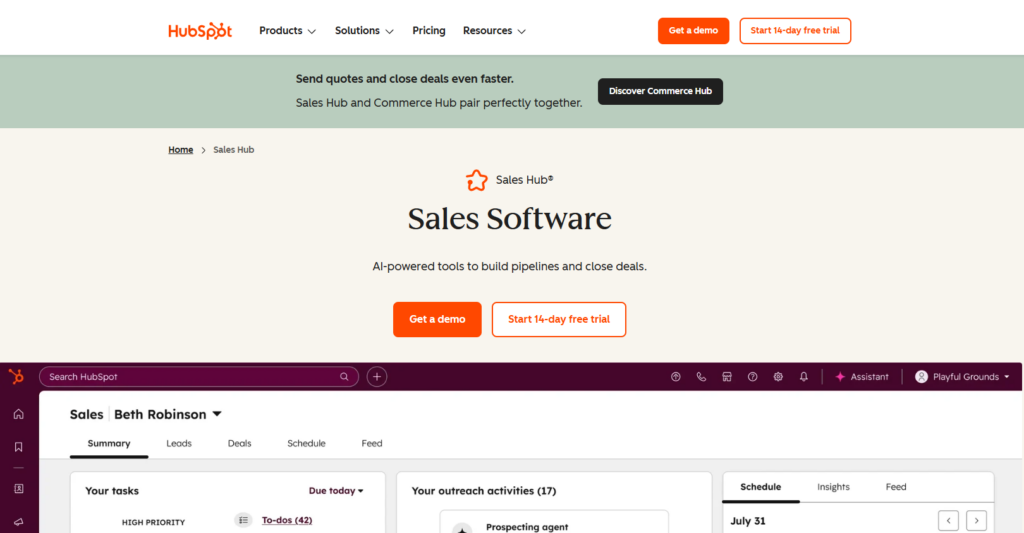The width and height of the screenshot is (1024, 533).
Task: Open the workspace Feed tab
Action: 372,444
